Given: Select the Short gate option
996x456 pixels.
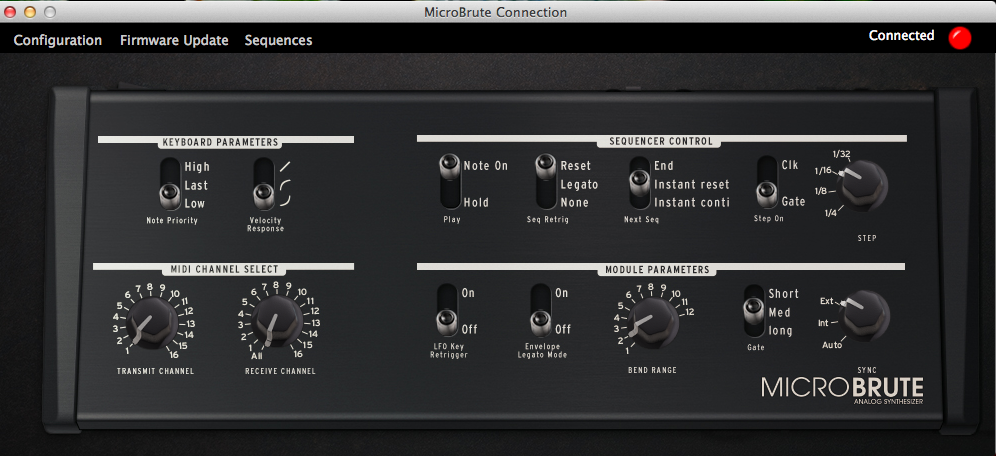Looking at the screenshot, I should pyautogui.click(x=783, y=294).
